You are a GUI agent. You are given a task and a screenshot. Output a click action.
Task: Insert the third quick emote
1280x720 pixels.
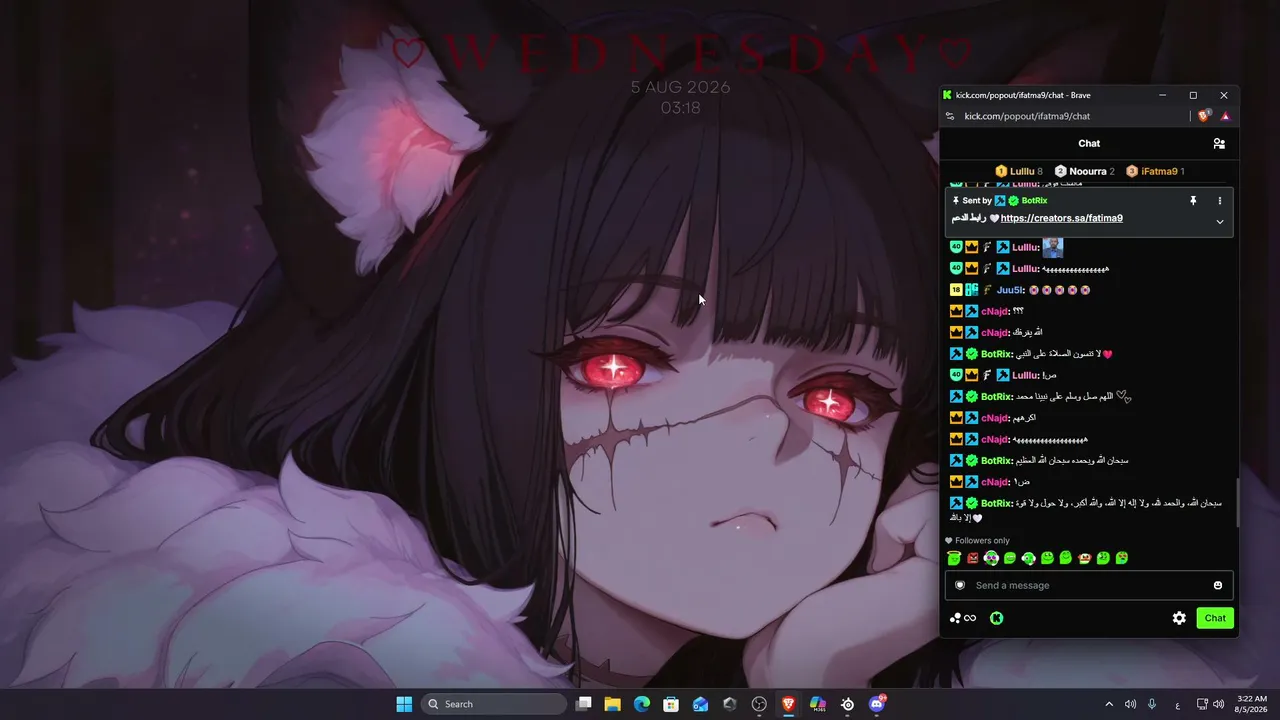tap(991, 558)
